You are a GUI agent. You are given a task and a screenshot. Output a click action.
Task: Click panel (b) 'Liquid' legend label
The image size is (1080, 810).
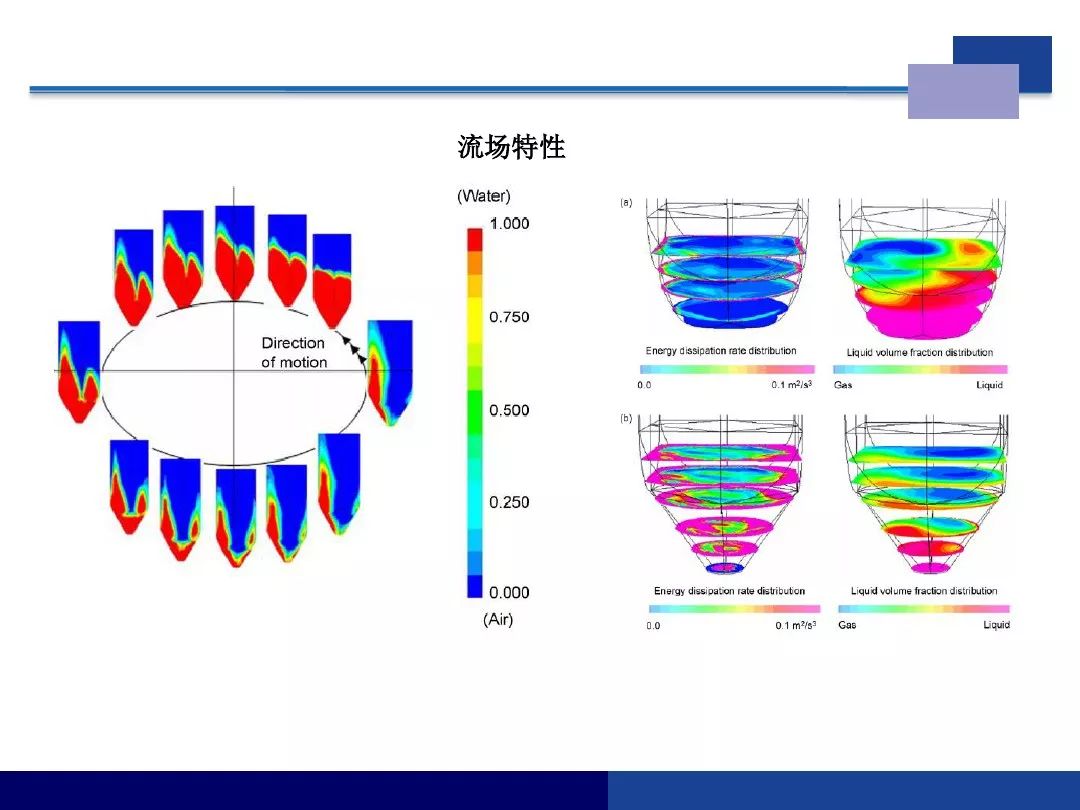[x=996, y=625]
